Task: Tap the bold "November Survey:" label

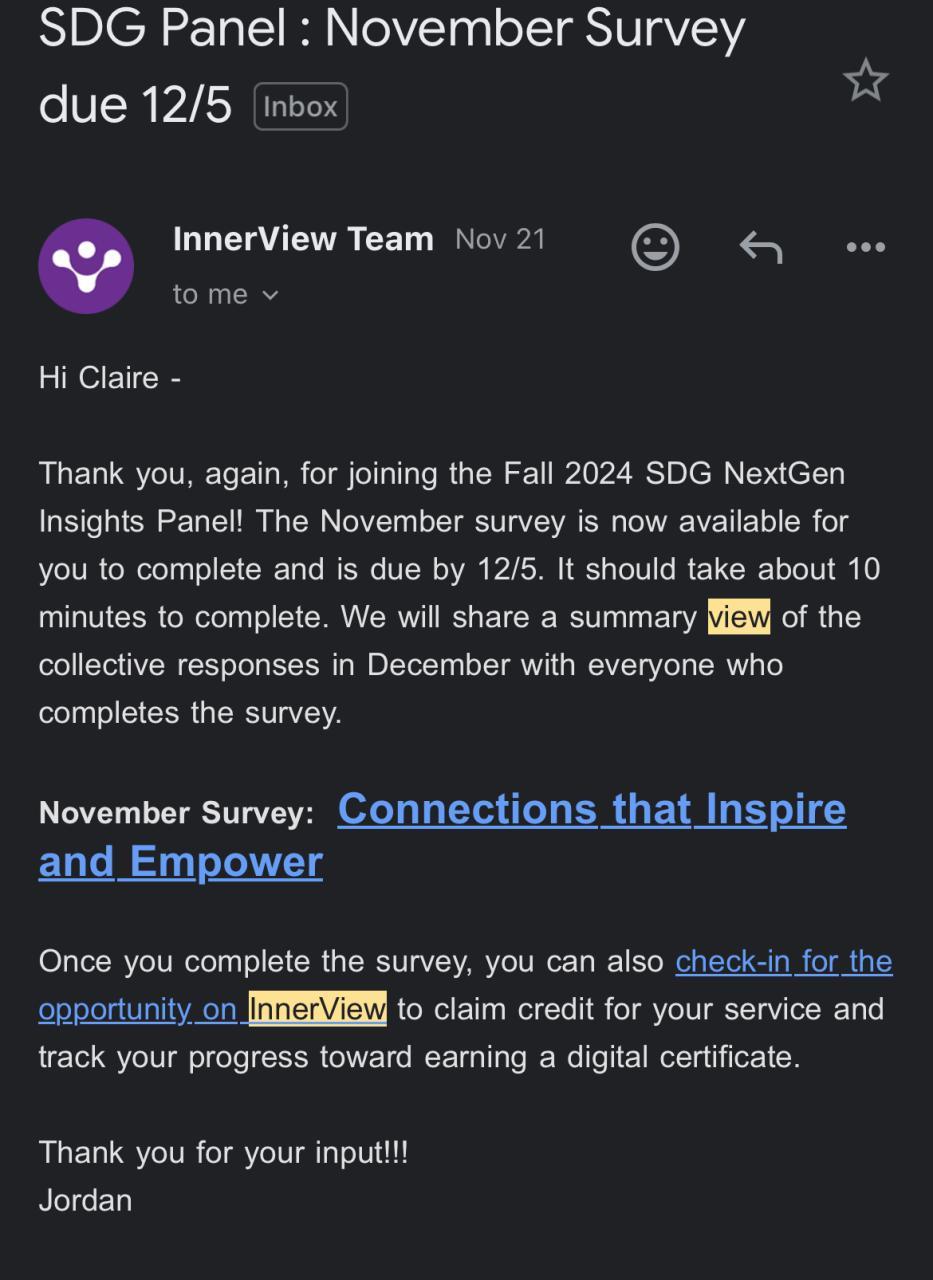Action: coord(176,813)
